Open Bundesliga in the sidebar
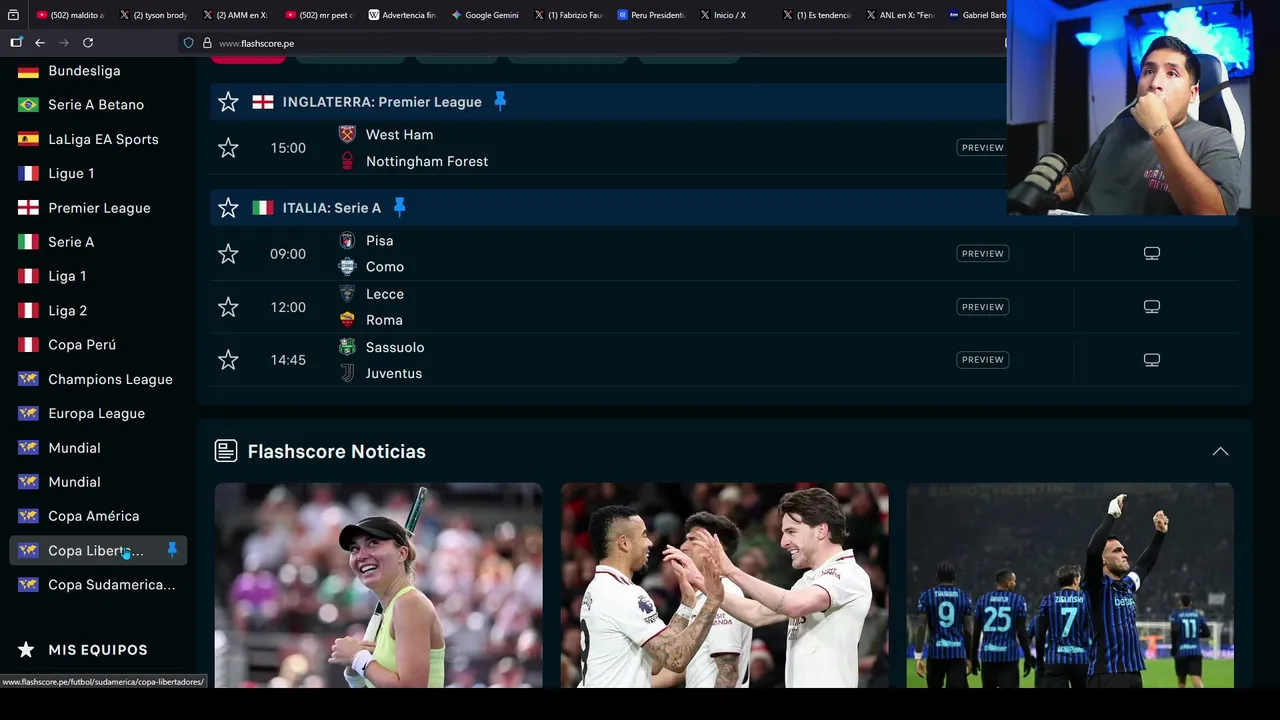 (84, 71)
